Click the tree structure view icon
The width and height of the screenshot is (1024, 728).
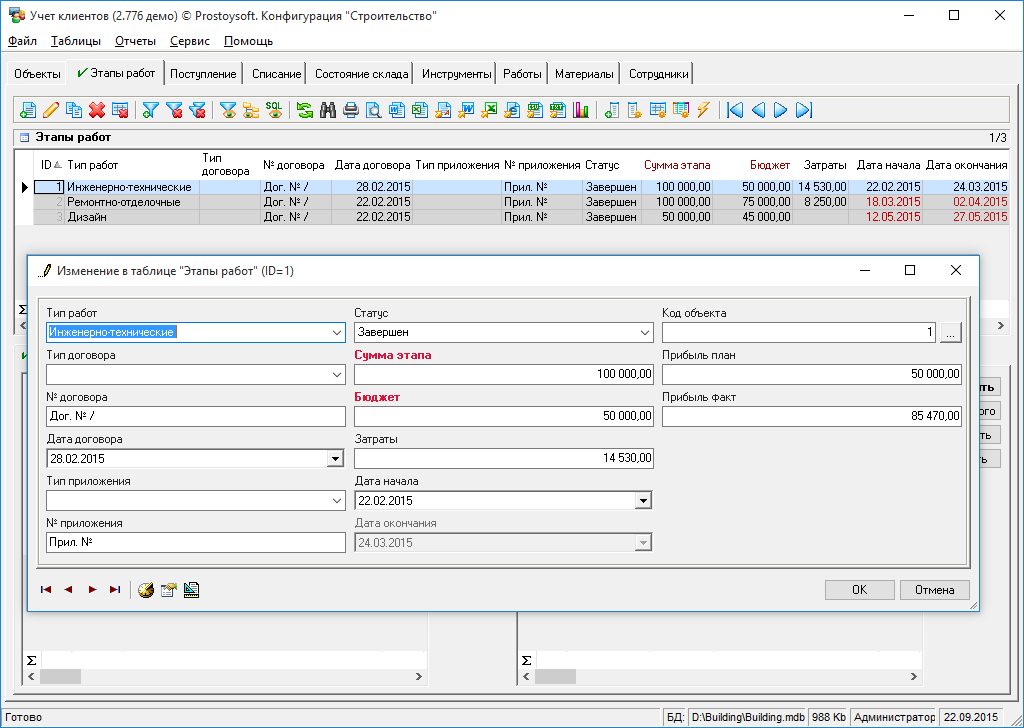251,110
